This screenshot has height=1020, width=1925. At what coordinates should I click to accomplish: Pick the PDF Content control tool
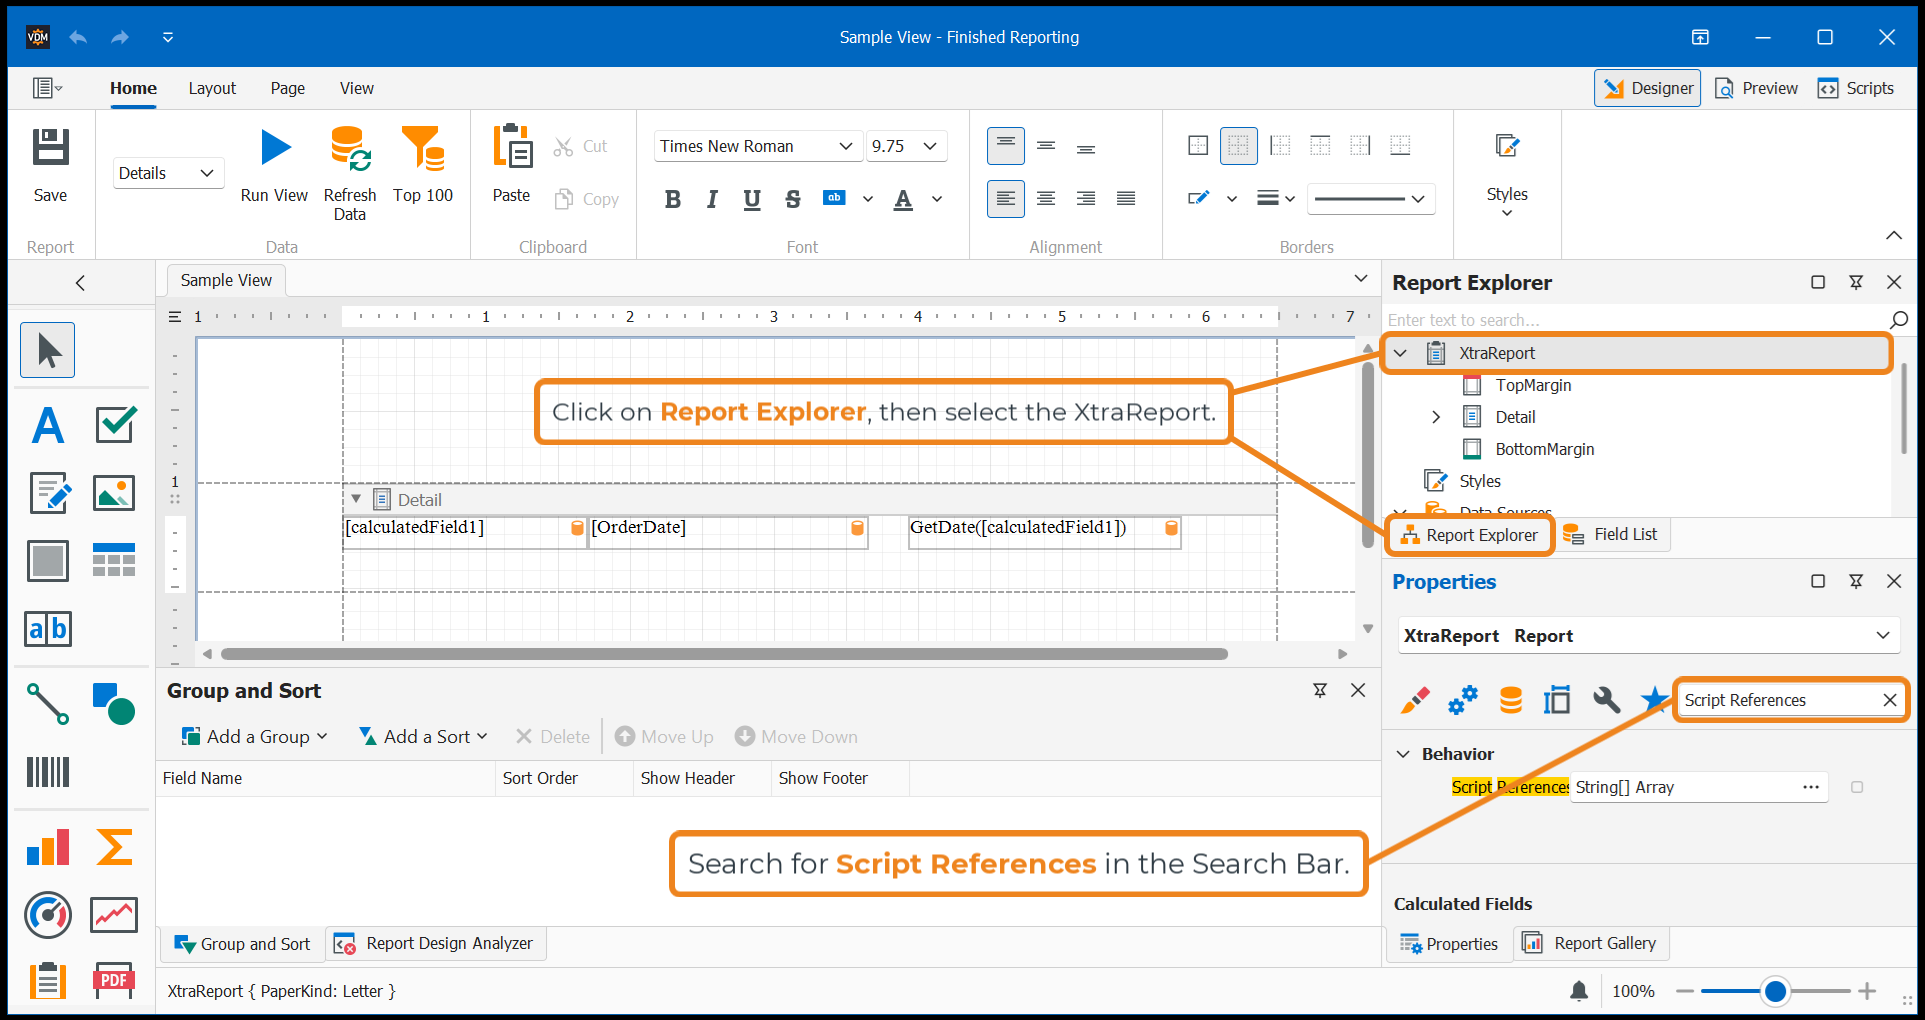pyautogui.click(x=114, y=981)
